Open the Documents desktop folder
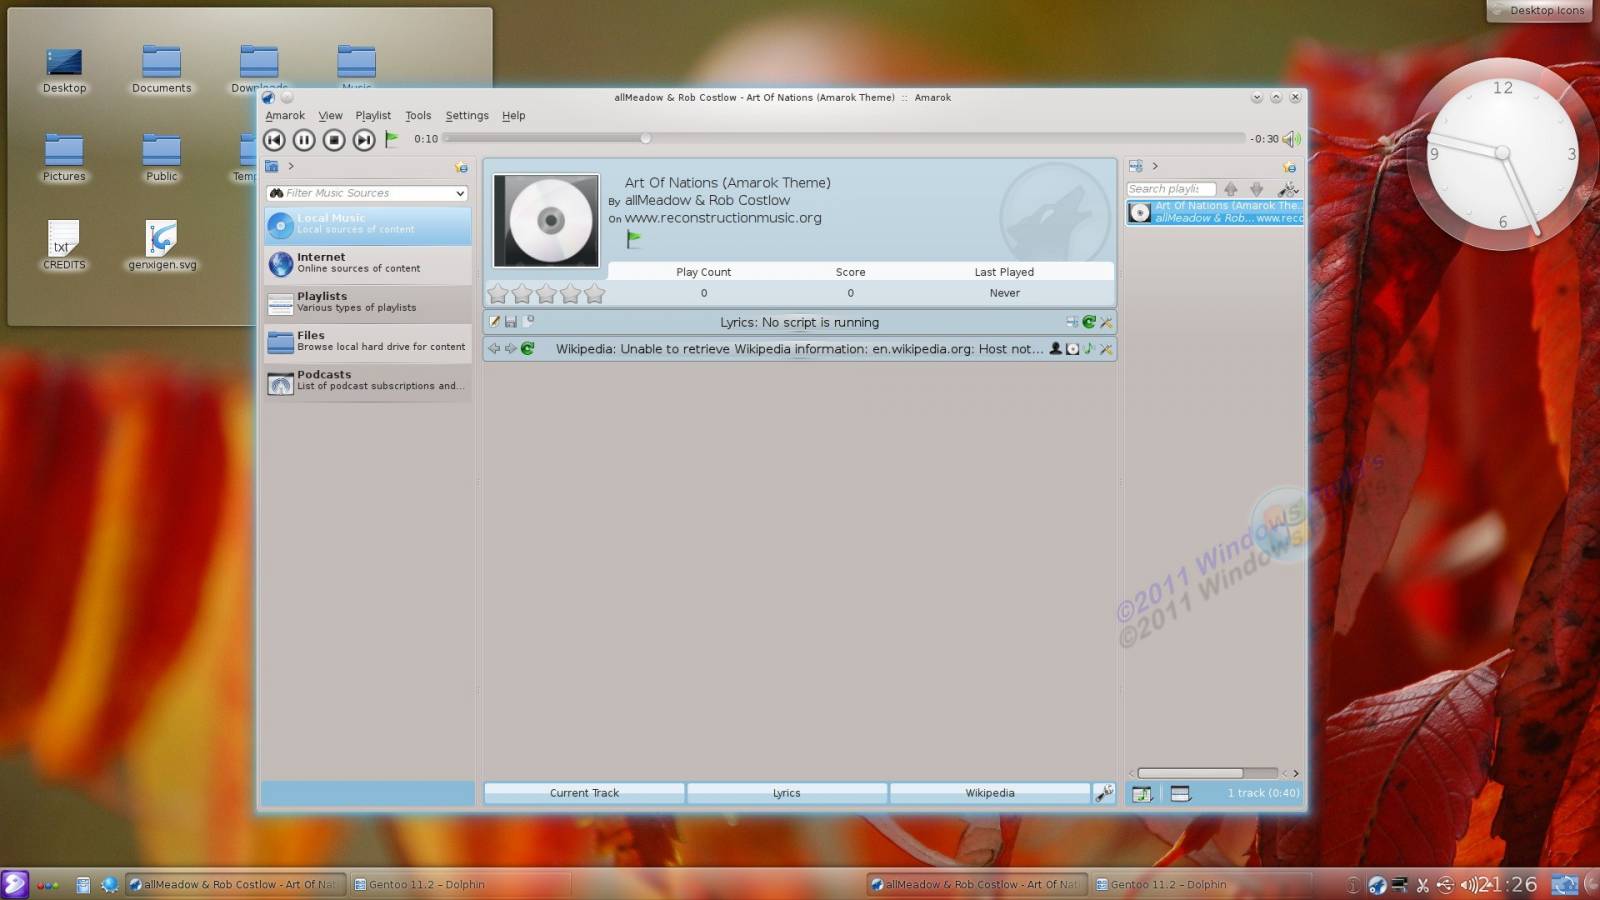This screenshot has width=1600, height=900. point(161,69)
